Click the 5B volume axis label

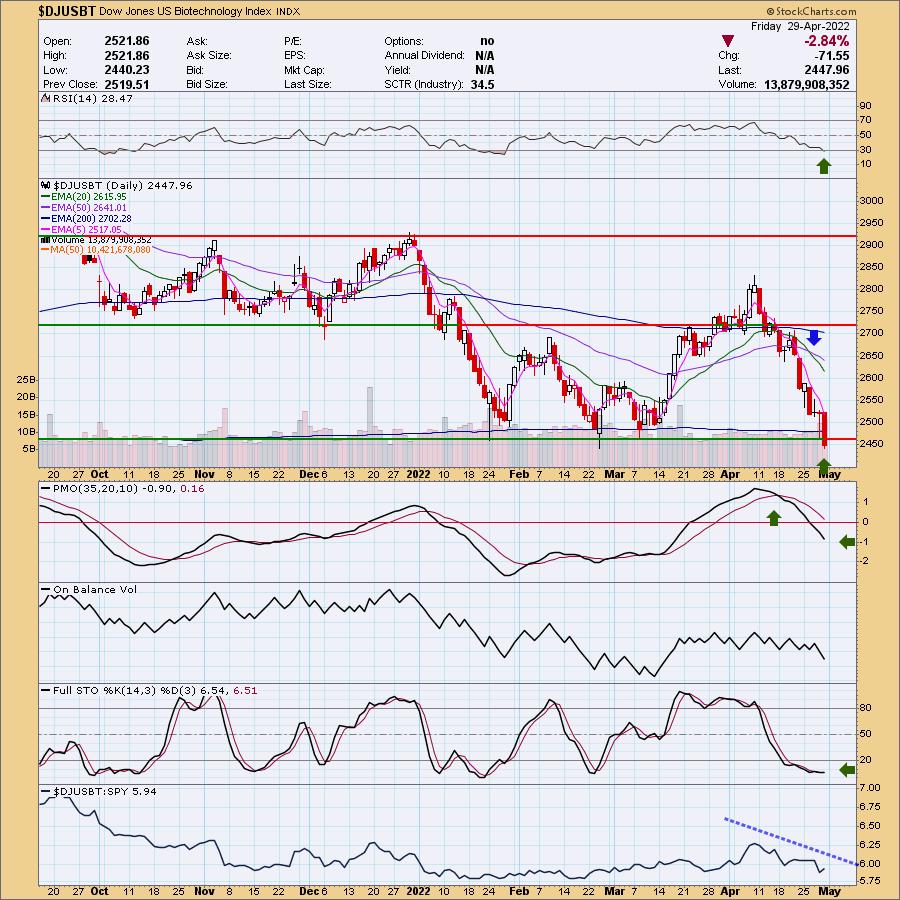click(x=29, y=448)
